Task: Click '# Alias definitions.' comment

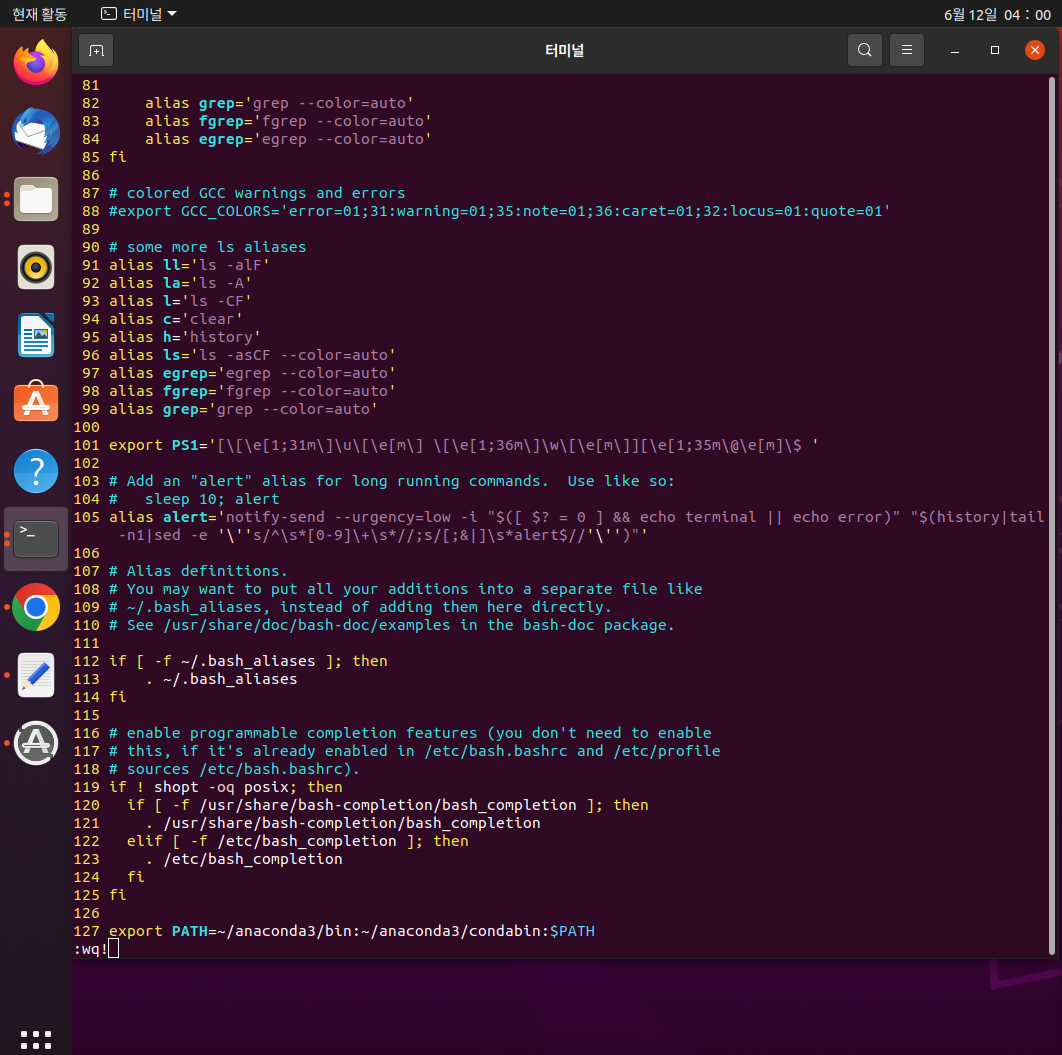Action: (x=198, y=571)
